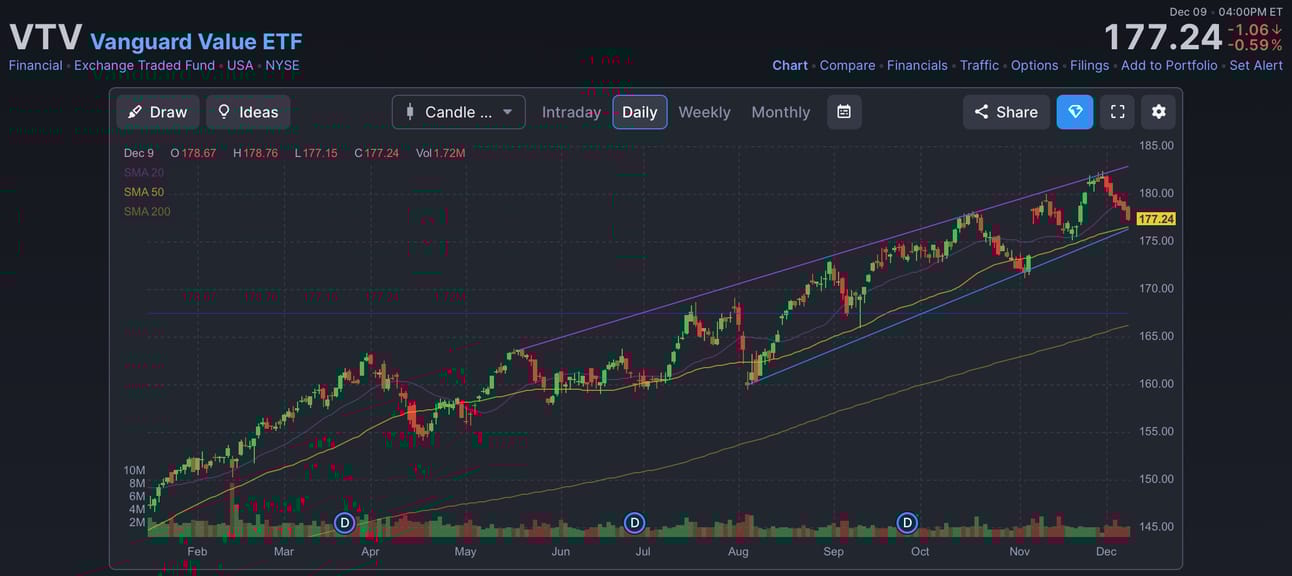The height and width of the screenshot is (576, 1292).
Task: Click the Vanguard Value ETF name
Action: click(x=196, y=41)
